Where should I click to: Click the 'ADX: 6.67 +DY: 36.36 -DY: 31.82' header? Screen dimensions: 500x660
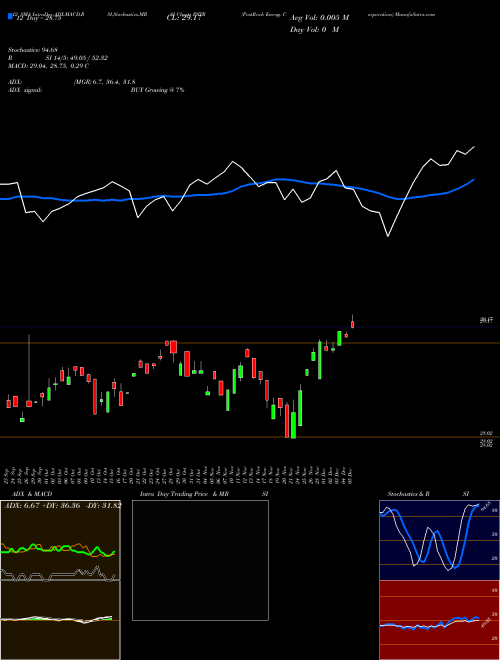[63, 505]
